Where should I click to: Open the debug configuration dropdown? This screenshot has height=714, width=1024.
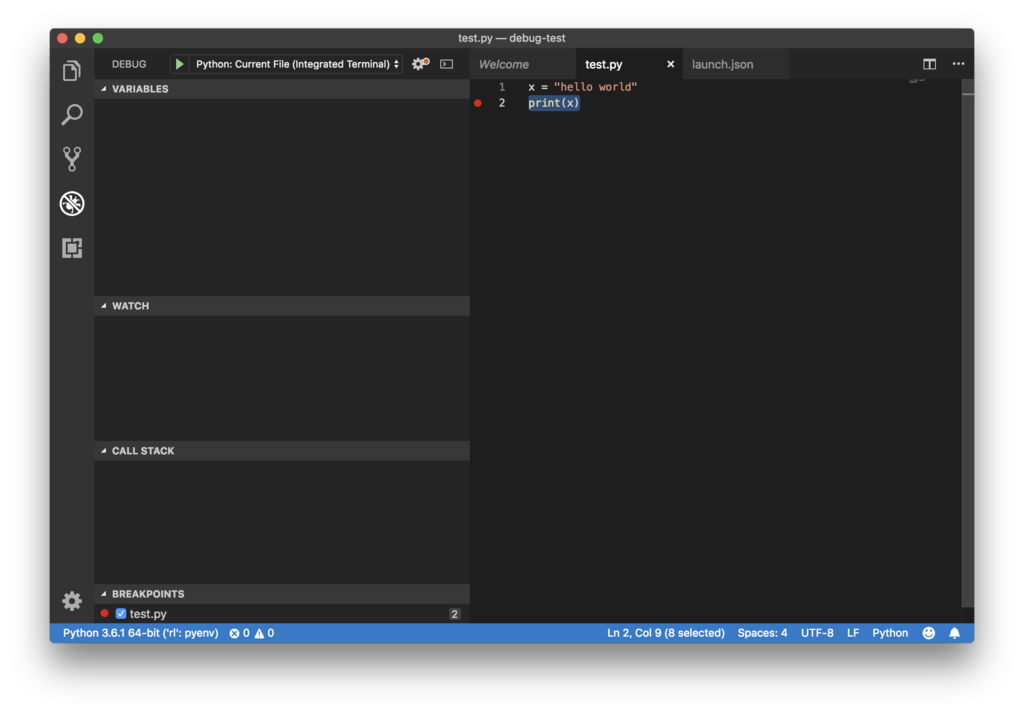tap(297, 64)
